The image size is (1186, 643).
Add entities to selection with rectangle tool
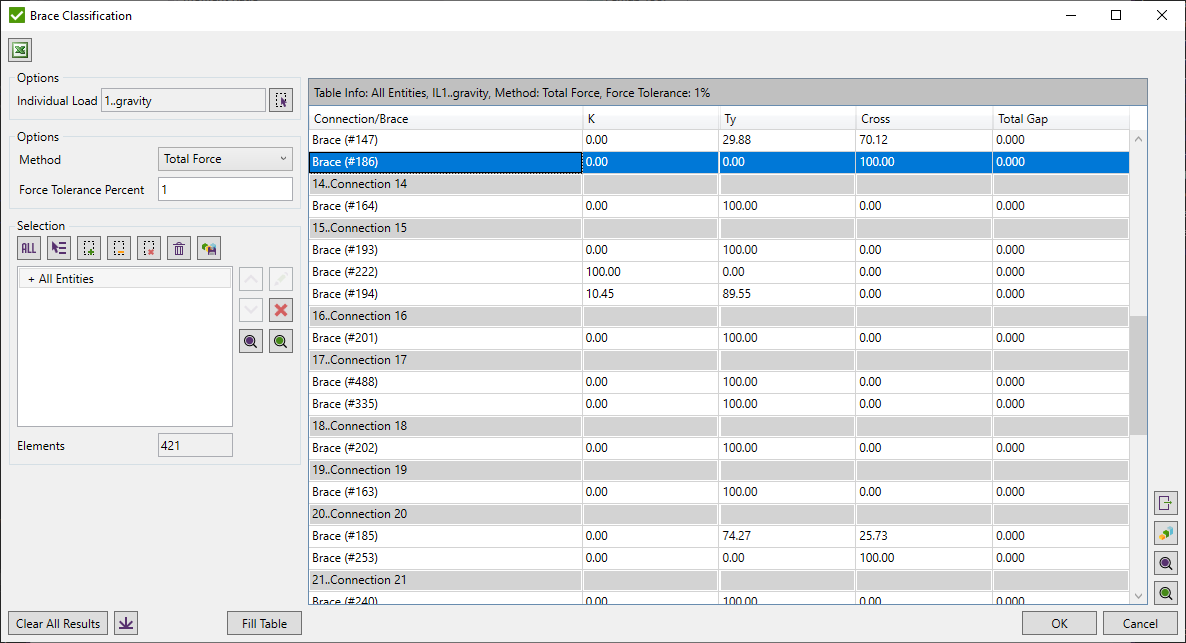tap(88, 247)
